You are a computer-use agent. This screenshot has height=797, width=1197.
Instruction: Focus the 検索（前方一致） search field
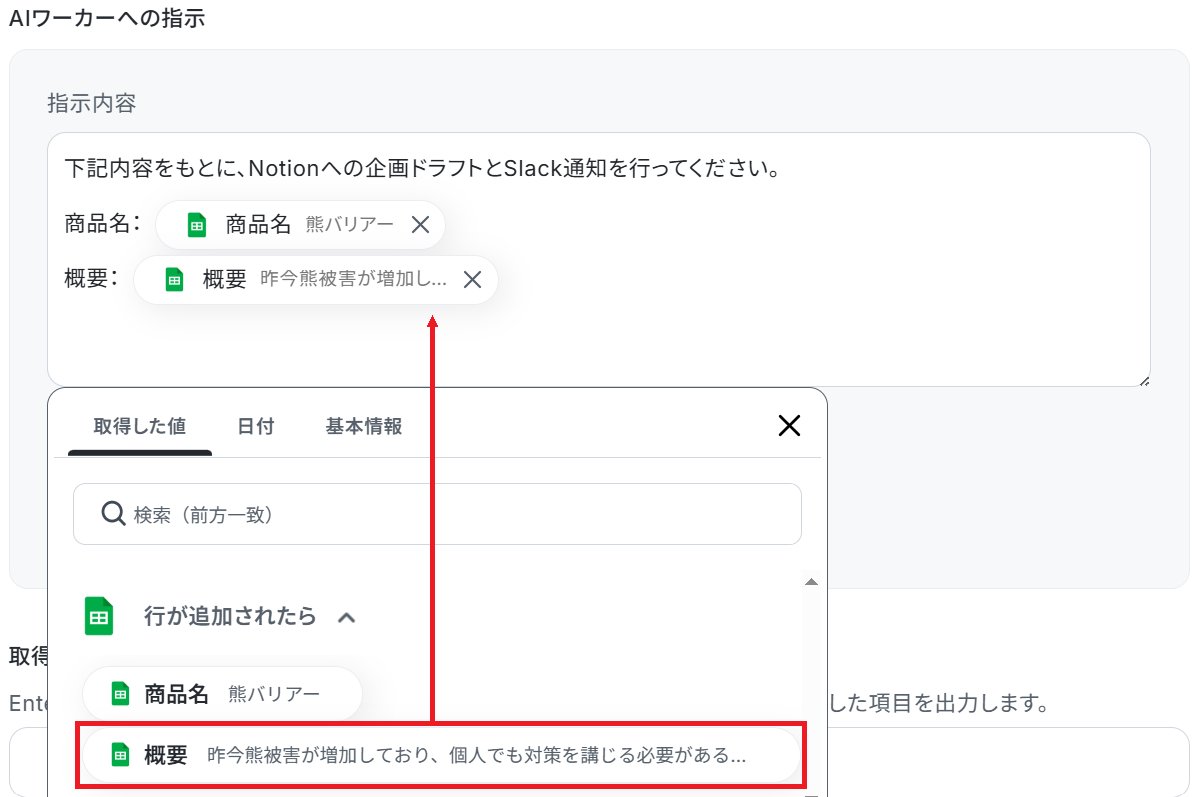point(437,514)
